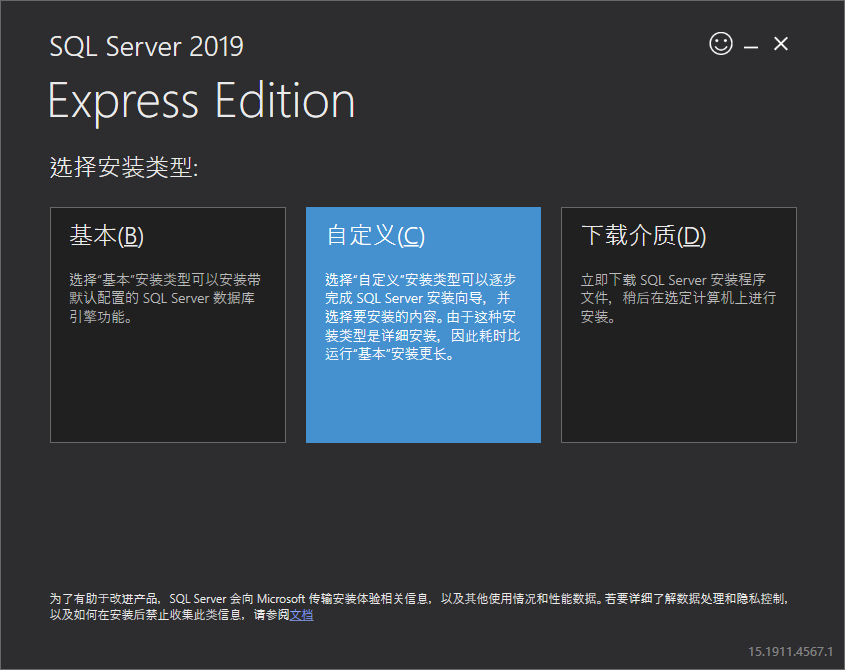Choose the 自定义(C) installation type
This screenshot has height=670, width=845.
pyautogui.click(x=423, y=325)
